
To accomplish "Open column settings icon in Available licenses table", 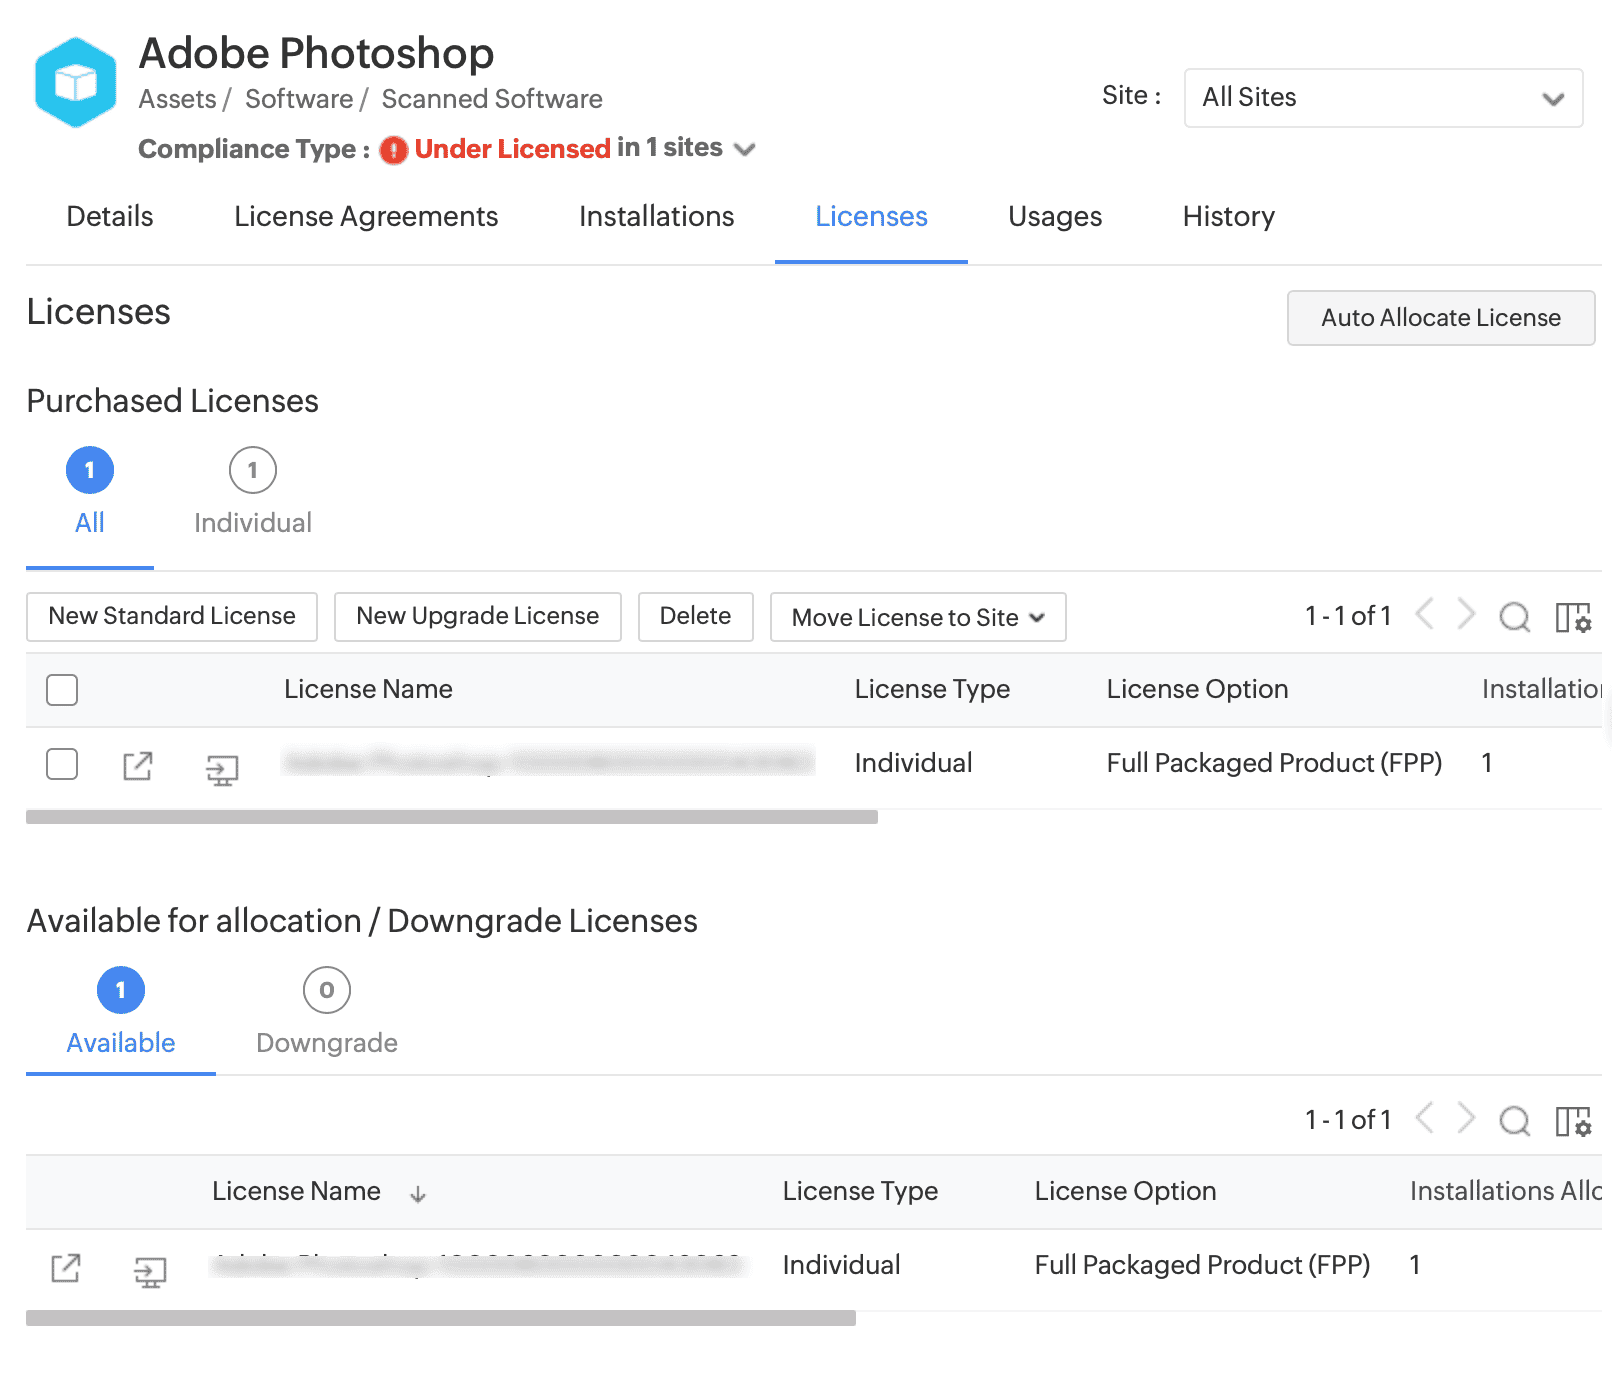I will pos(1572,1121).
